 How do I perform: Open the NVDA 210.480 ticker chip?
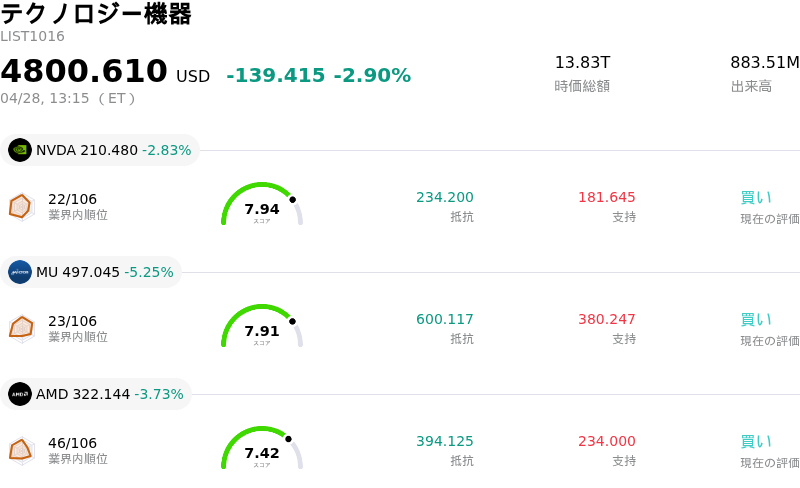tap(100, 150)
